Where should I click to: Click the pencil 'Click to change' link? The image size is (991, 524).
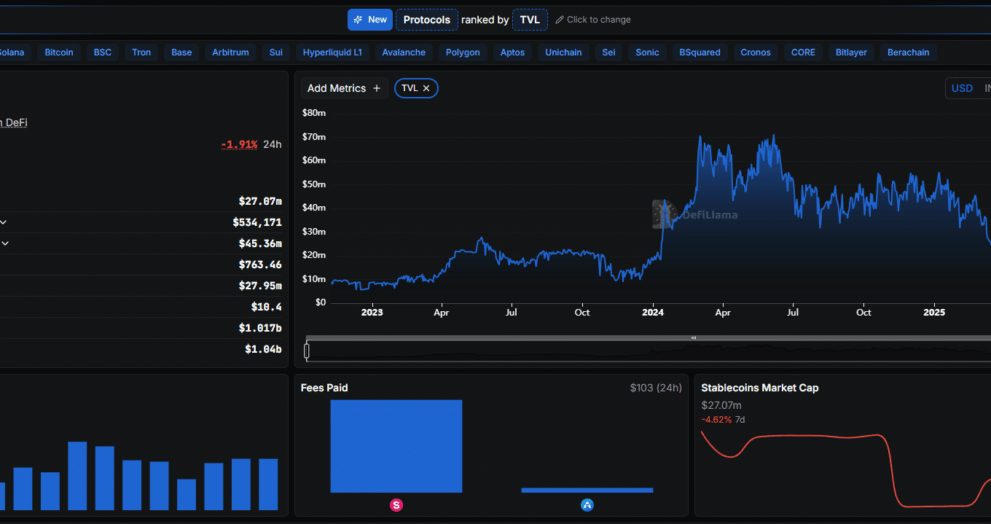tap(593, 20)
